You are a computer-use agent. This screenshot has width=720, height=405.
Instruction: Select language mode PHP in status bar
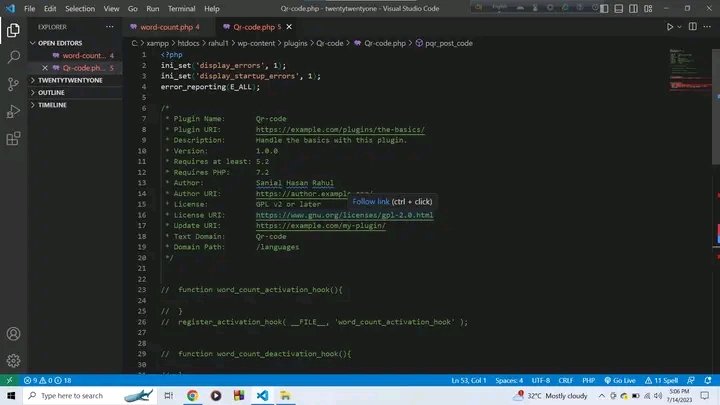tap(588, 380)
